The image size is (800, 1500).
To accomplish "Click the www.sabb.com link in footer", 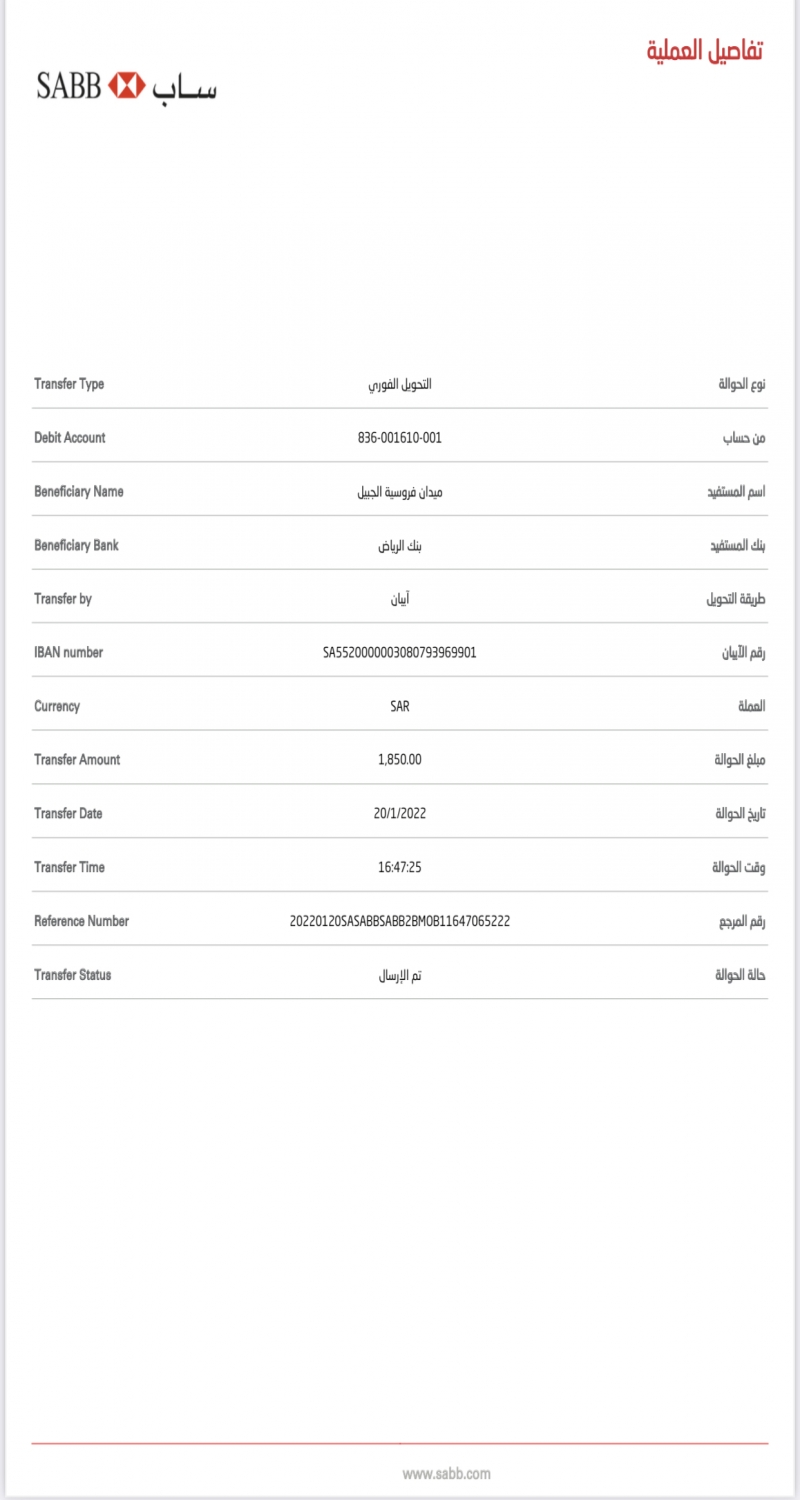I will (x=447, y=1473).
